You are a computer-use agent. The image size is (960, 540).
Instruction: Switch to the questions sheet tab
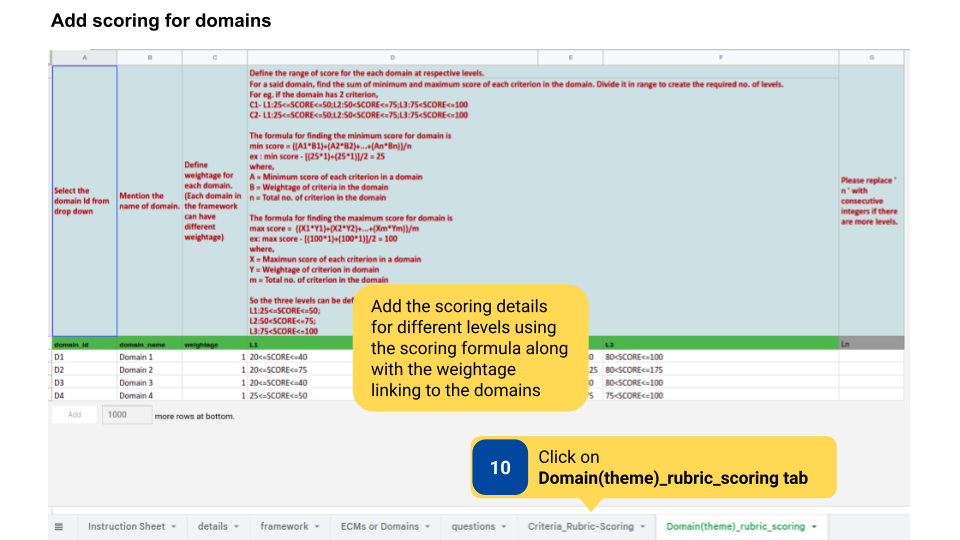473,526
